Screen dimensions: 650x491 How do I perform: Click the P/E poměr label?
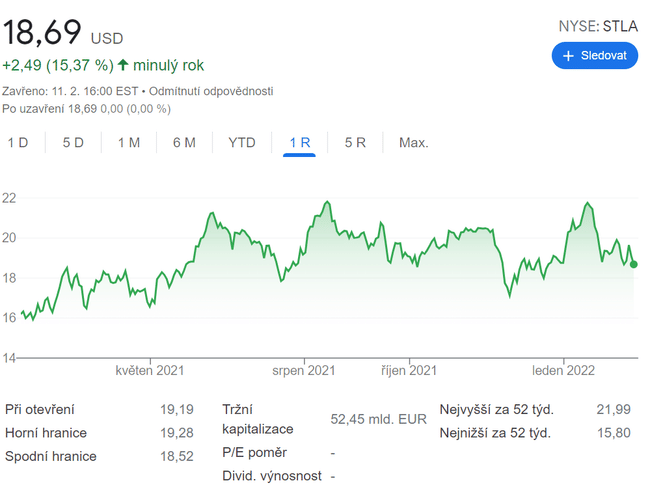click(256, 453)
